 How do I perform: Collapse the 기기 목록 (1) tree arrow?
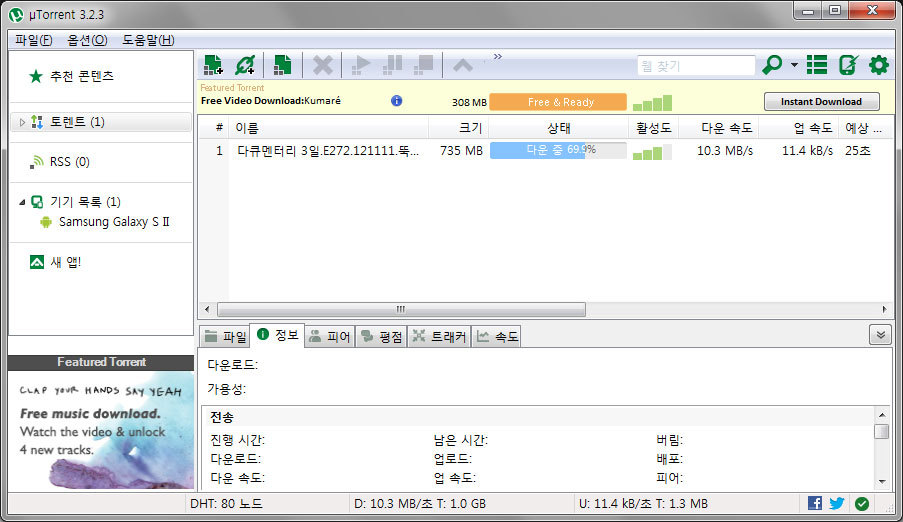(x=22, y=202)
